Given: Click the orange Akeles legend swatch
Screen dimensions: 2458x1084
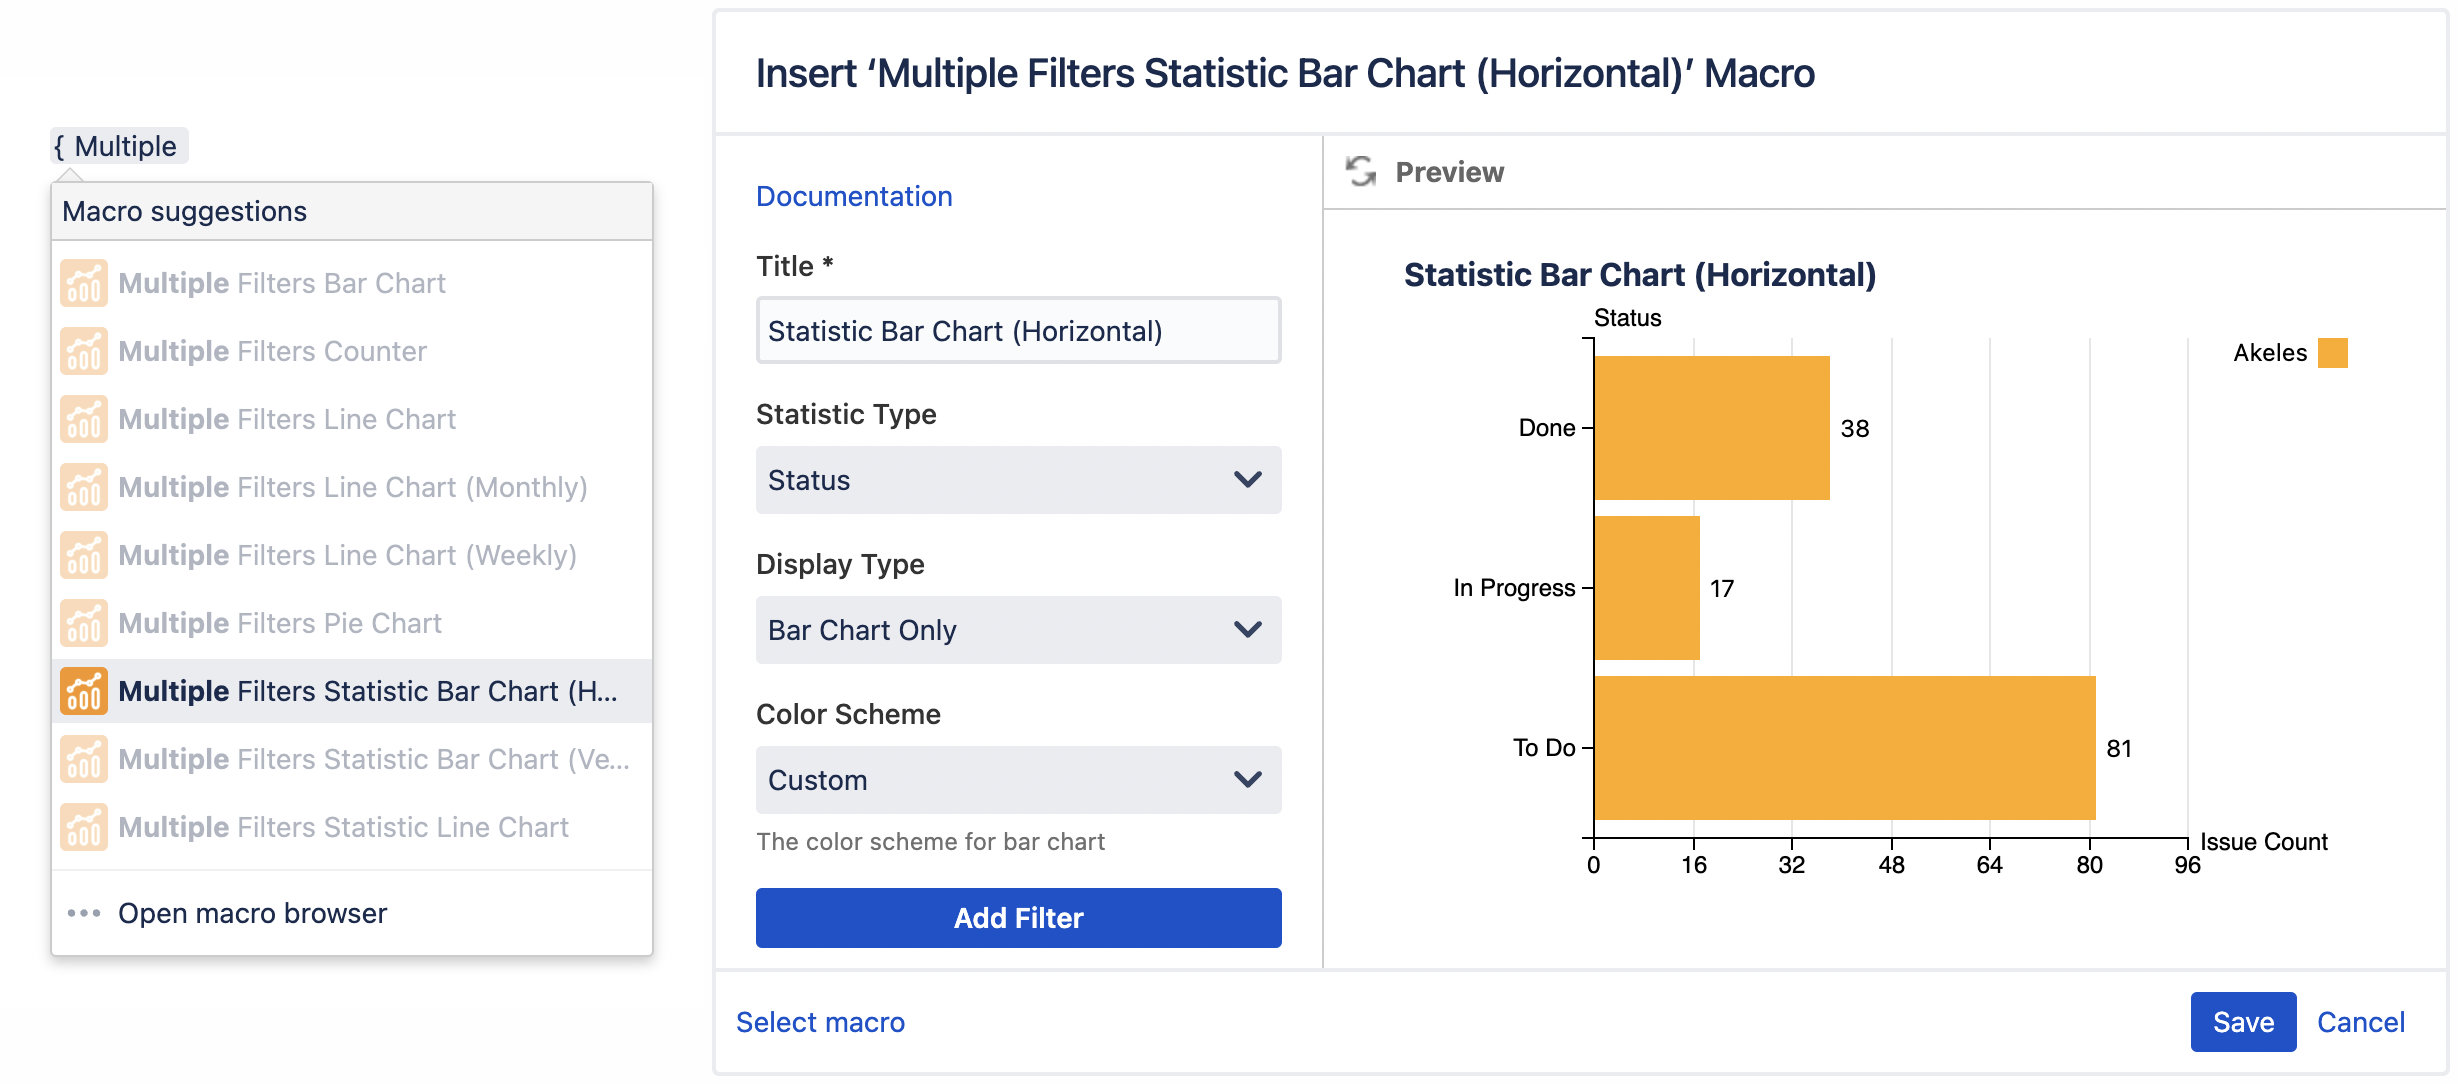Looking at the screenshot, I should tap(2335, 352).
